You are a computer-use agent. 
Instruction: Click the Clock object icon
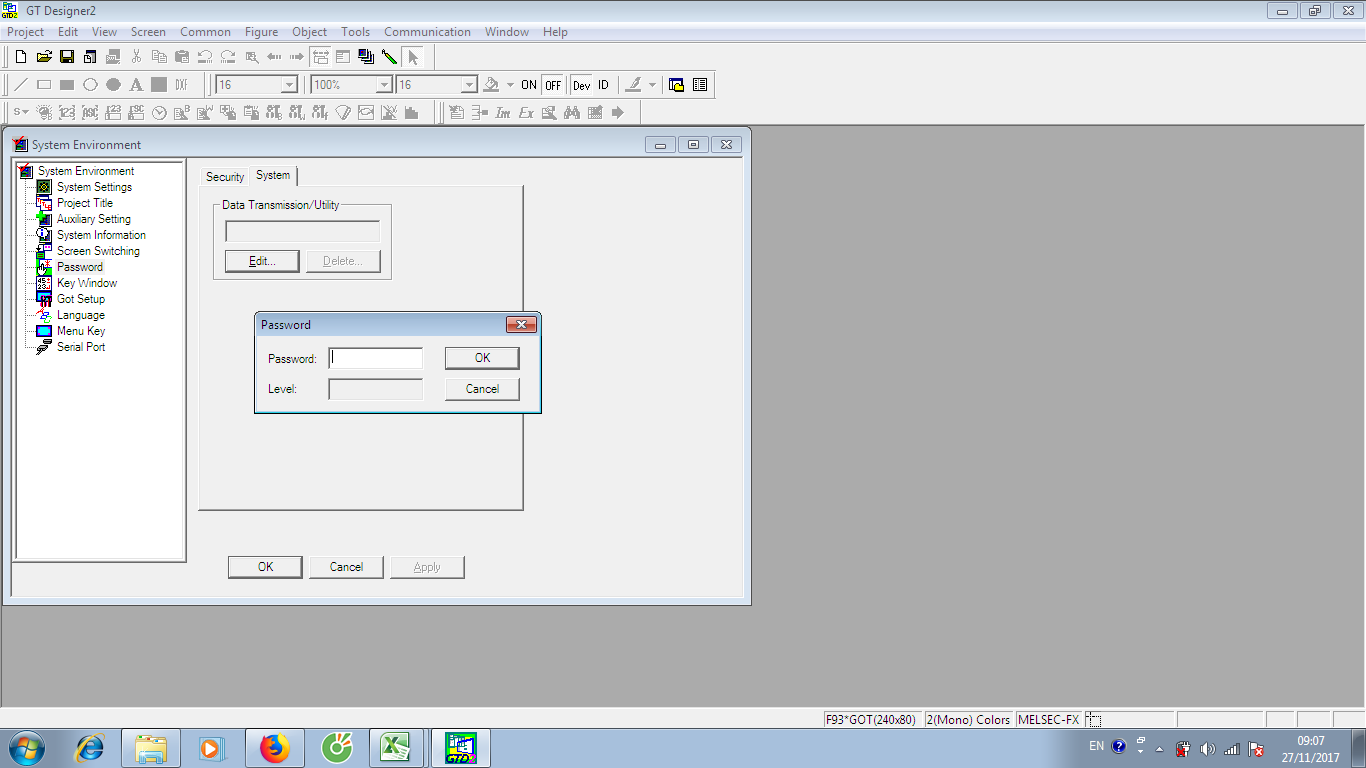coord(159,113)
